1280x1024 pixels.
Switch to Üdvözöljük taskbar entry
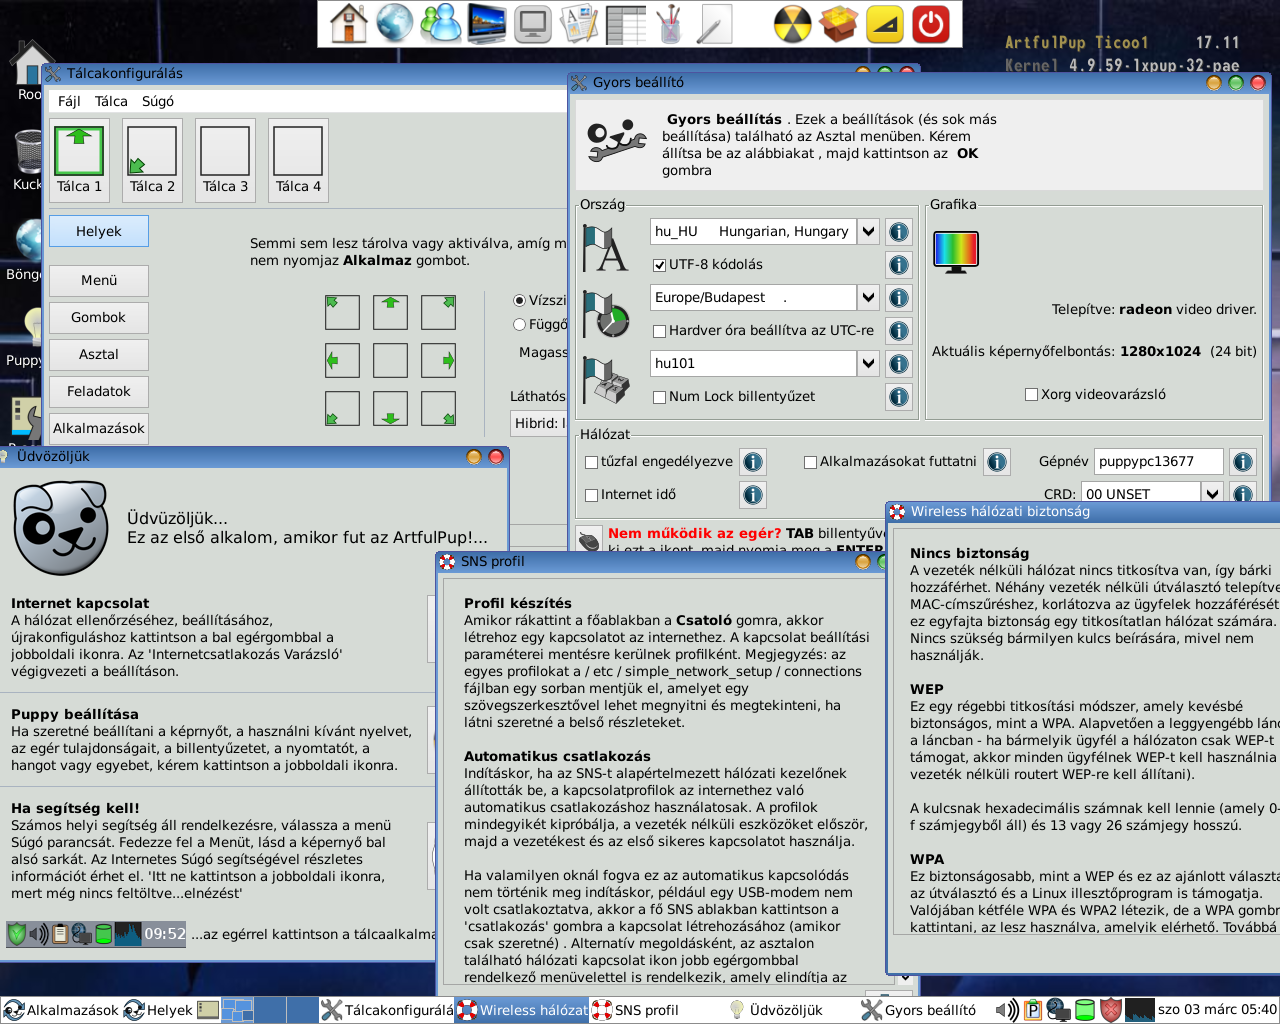pyautogui.click(x=790, y=1010)
